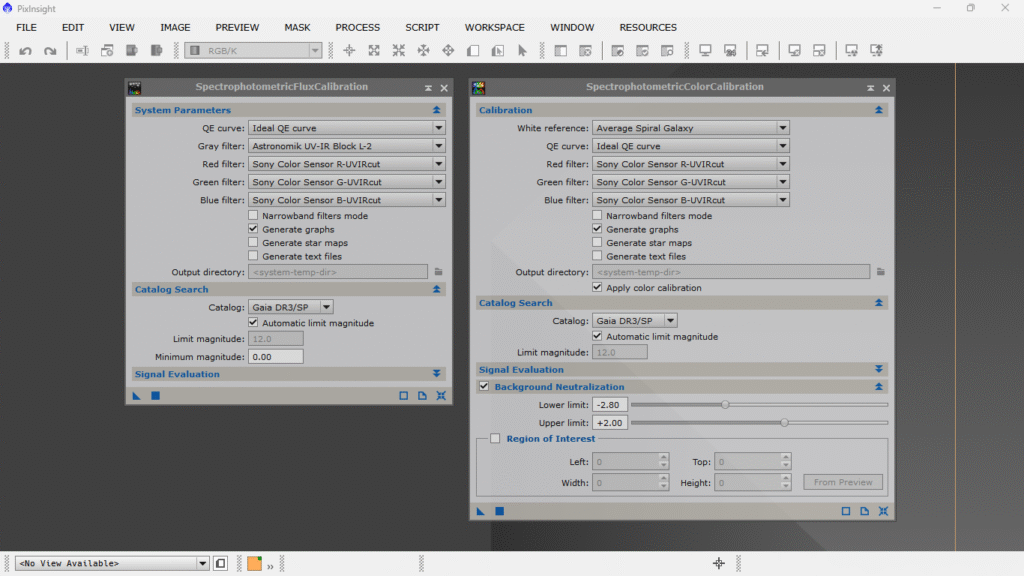Check Generate star maps in FluxCalibration

point(253,243)
